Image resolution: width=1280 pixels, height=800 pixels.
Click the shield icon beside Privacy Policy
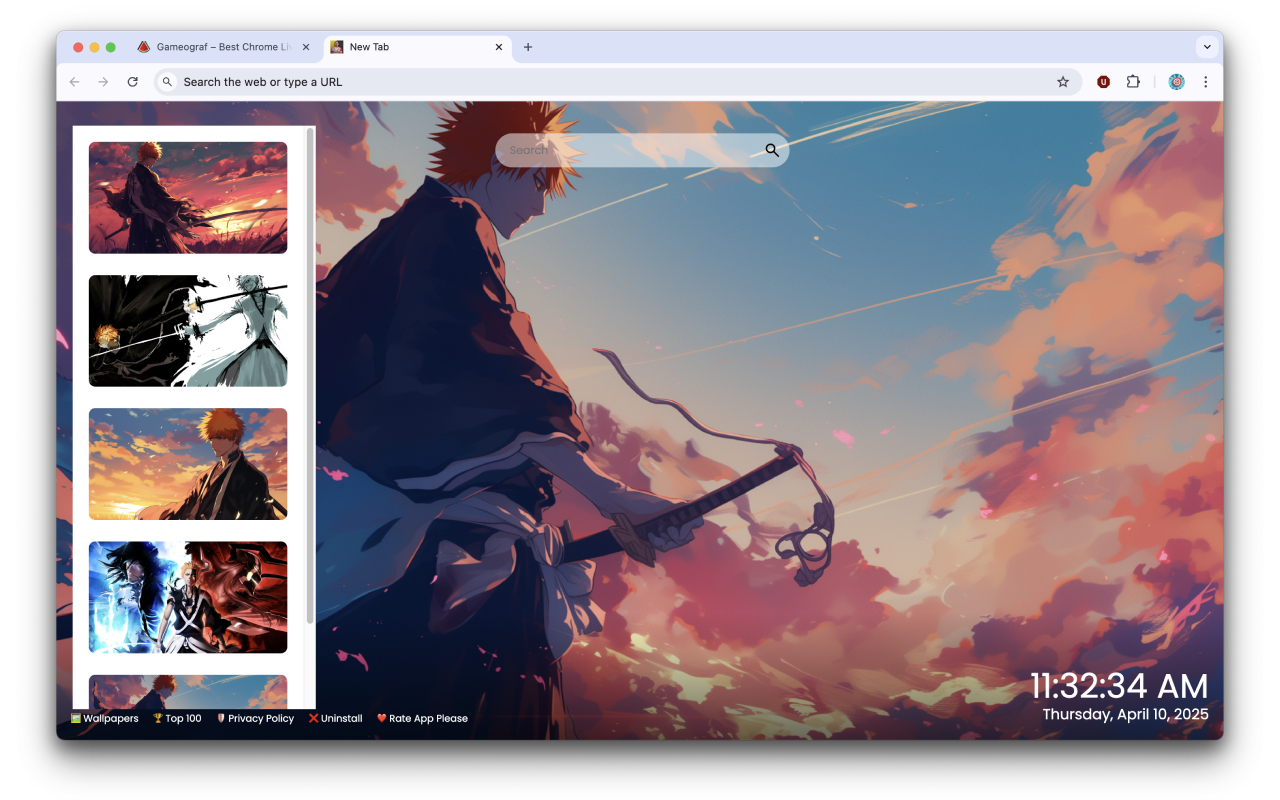tap(221, 718)
